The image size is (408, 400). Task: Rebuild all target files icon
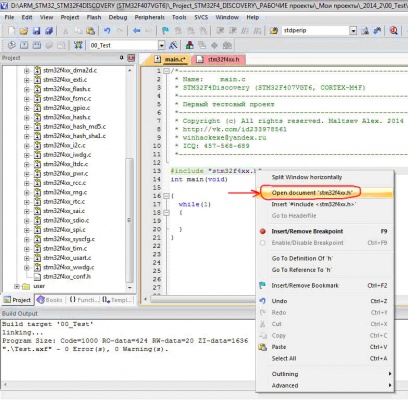[37, 45]
